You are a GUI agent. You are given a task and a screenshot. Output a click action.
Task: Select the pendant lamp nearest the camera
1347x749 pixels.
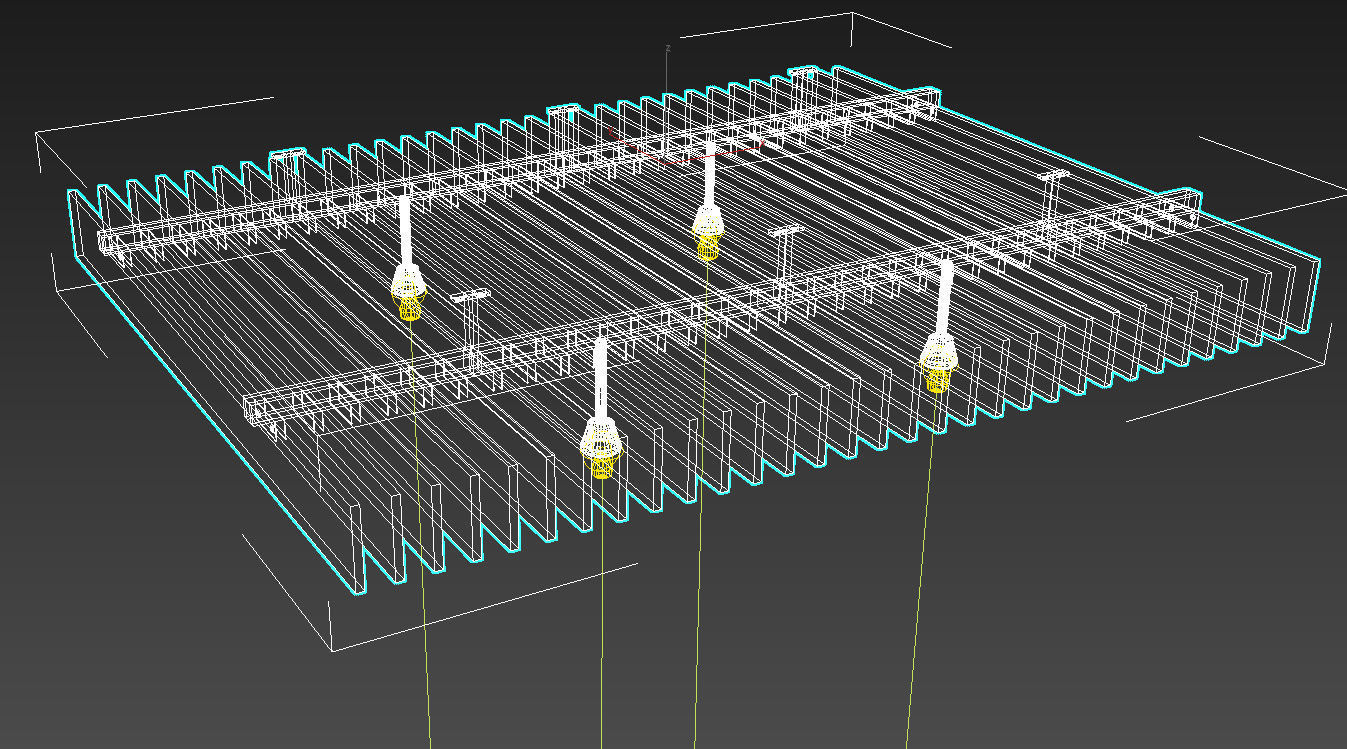(601, 408)
